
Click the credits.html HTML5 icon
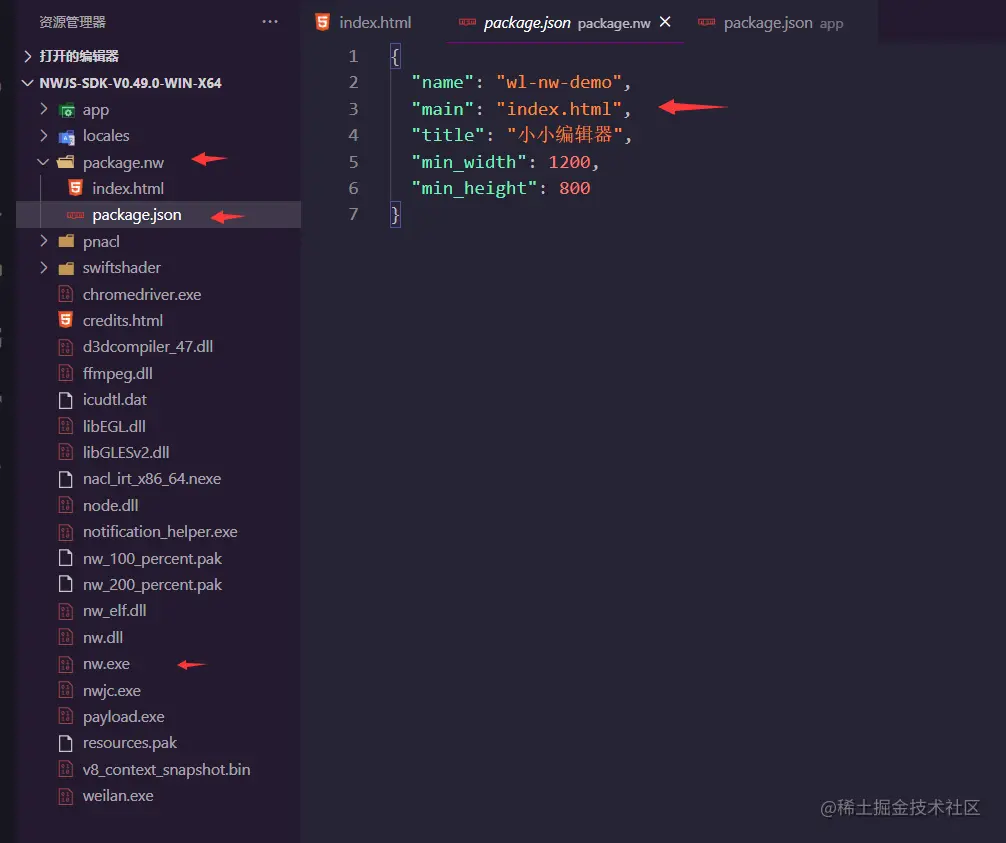65,320
